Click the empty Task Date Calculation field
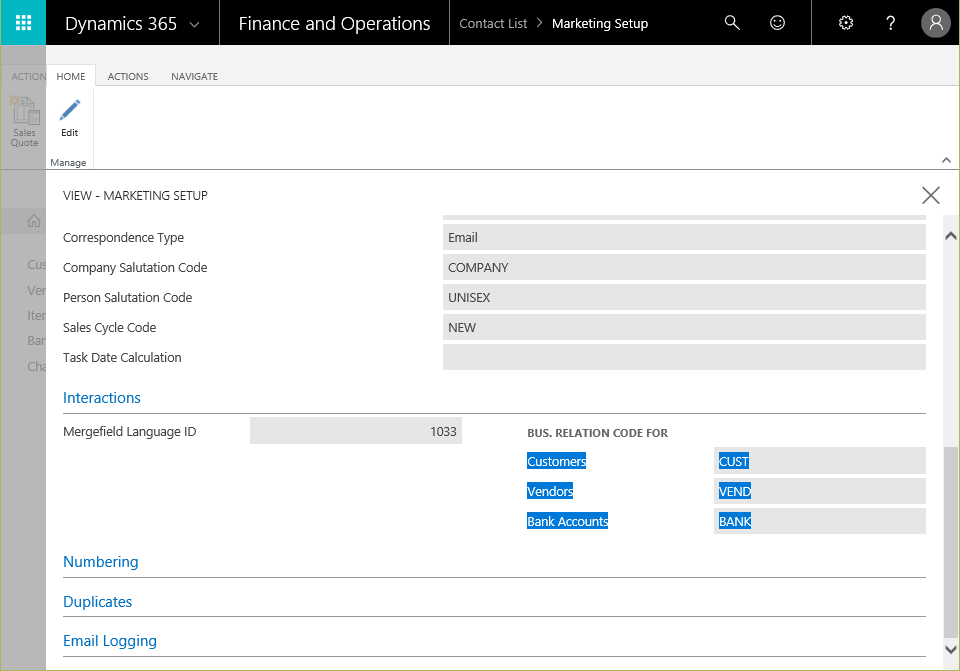 (684, 357)
